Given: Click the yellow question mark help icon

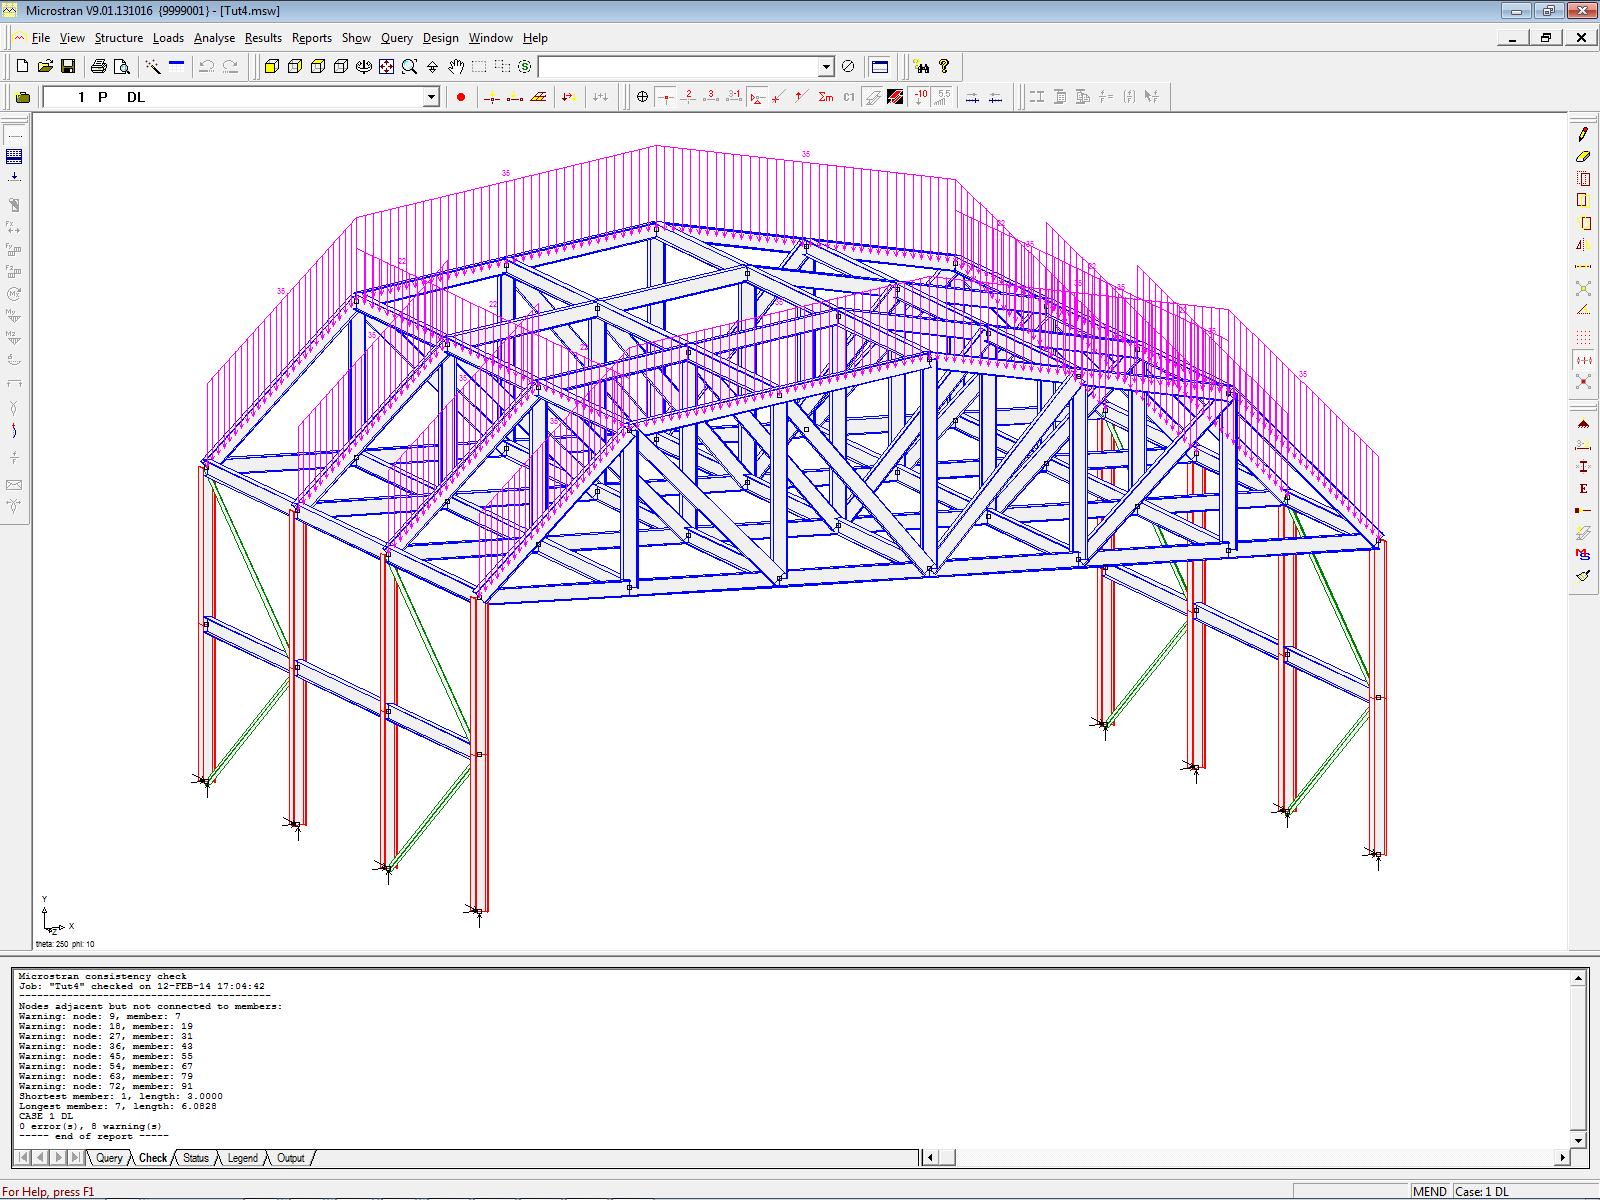Looking at the screenshot, I should pos(944,66).
